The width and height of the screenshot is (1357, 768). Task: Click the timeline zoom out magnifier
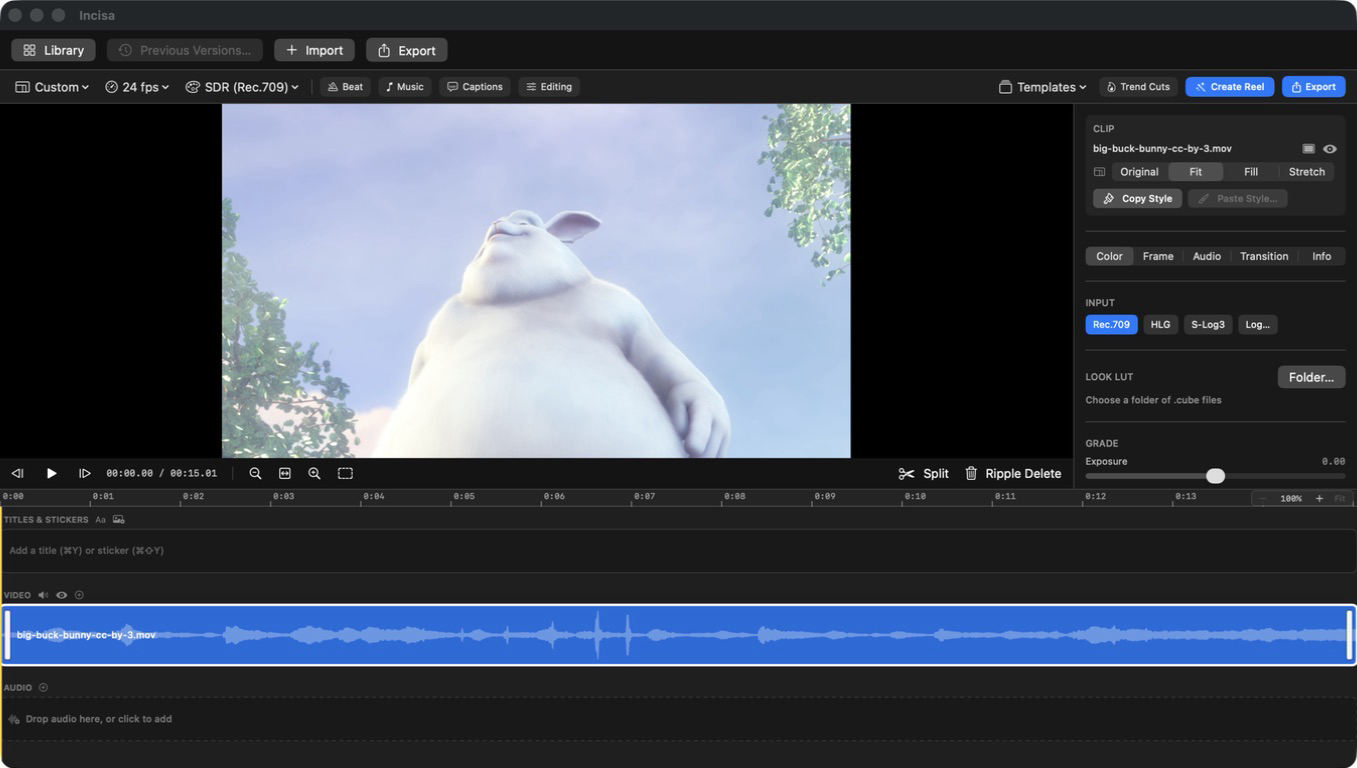255,473
